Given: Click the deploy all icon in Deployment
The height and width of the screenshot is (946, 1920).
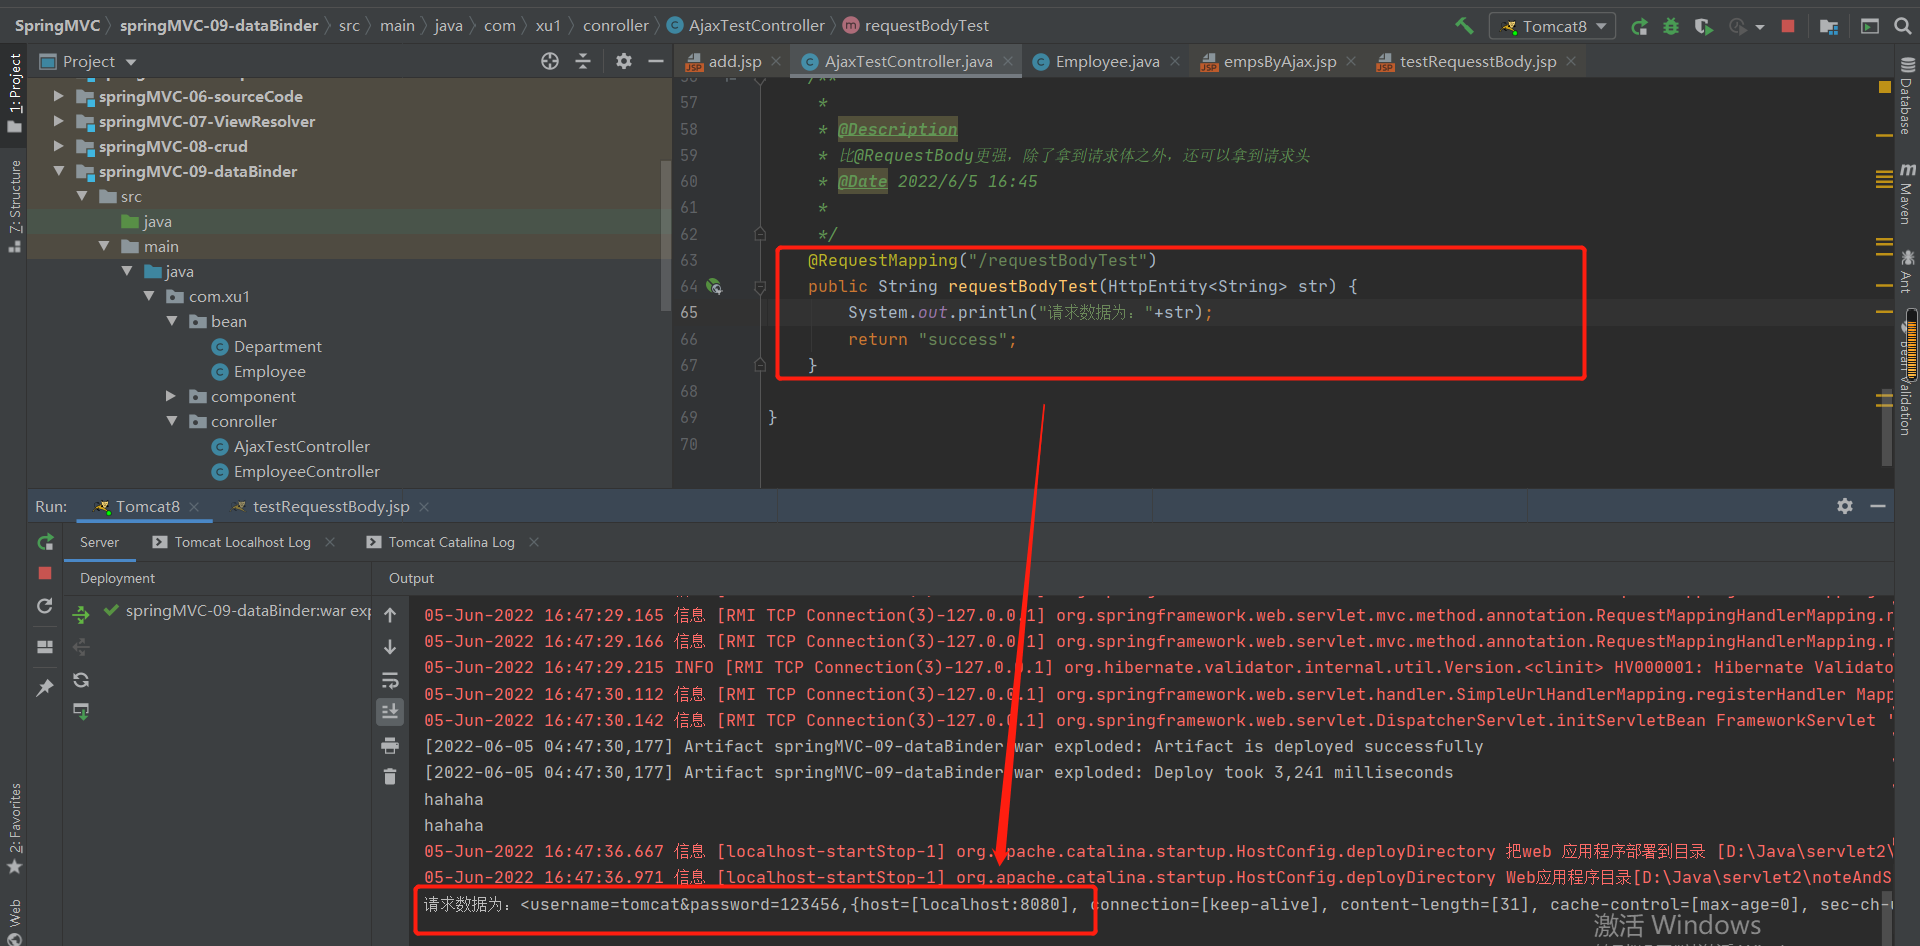Looking at the screenshot, I should 81,615.
